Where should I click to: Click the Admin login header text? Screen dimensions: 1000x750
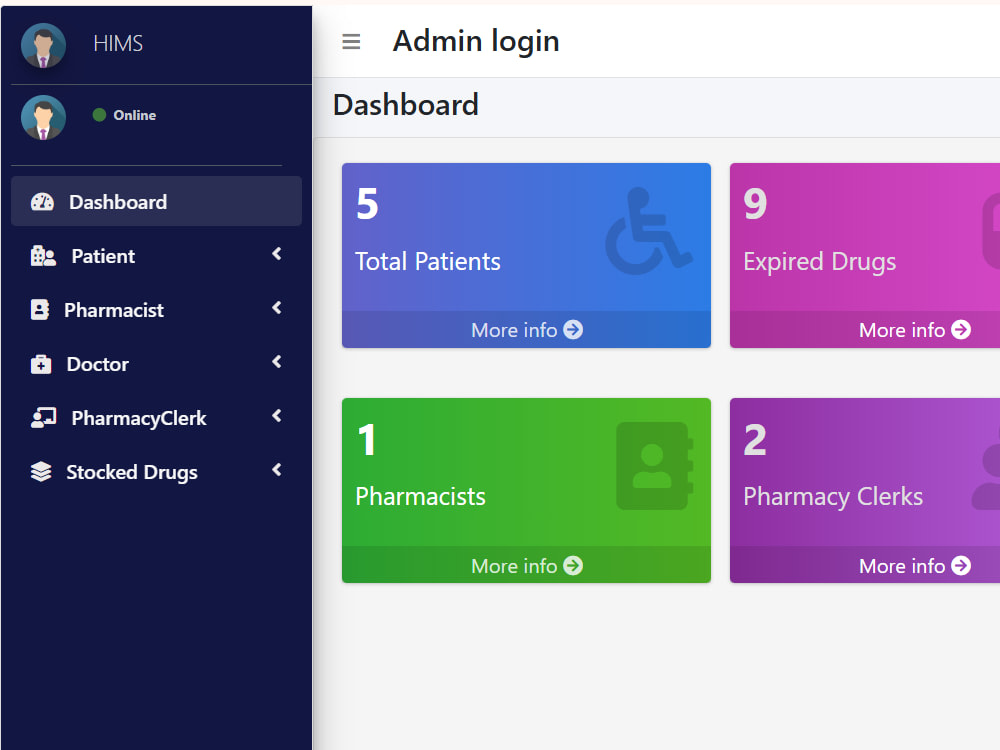[x=476, y=41]
